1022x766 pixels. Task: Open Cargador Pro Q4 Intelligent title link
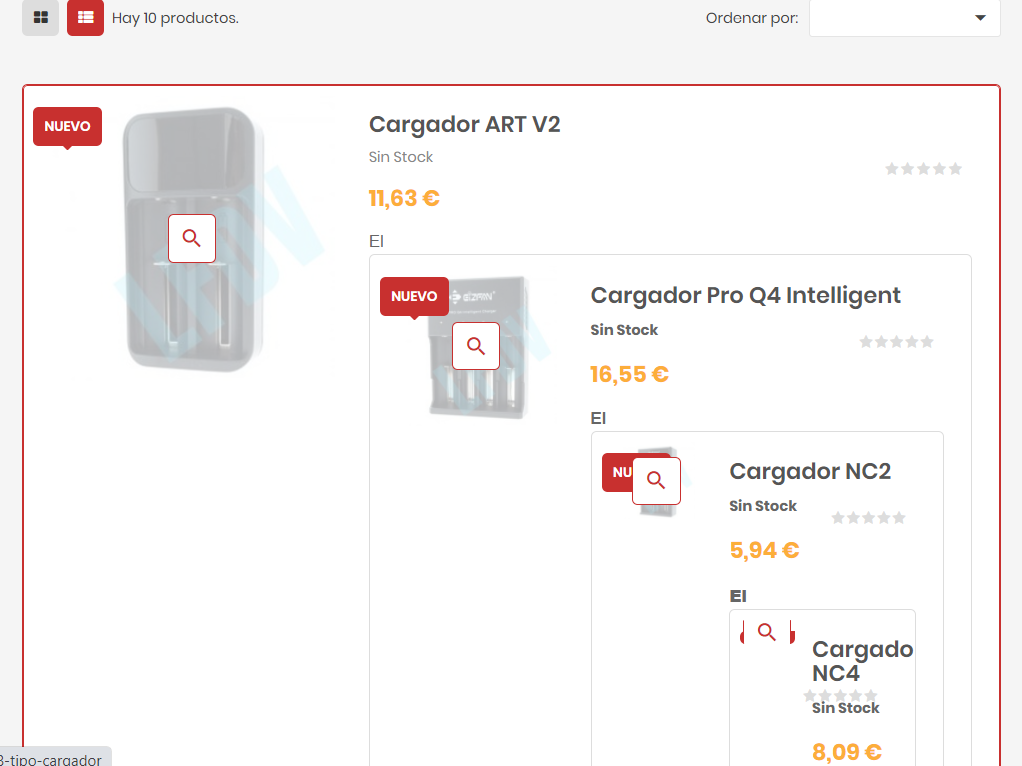point(746,295)
